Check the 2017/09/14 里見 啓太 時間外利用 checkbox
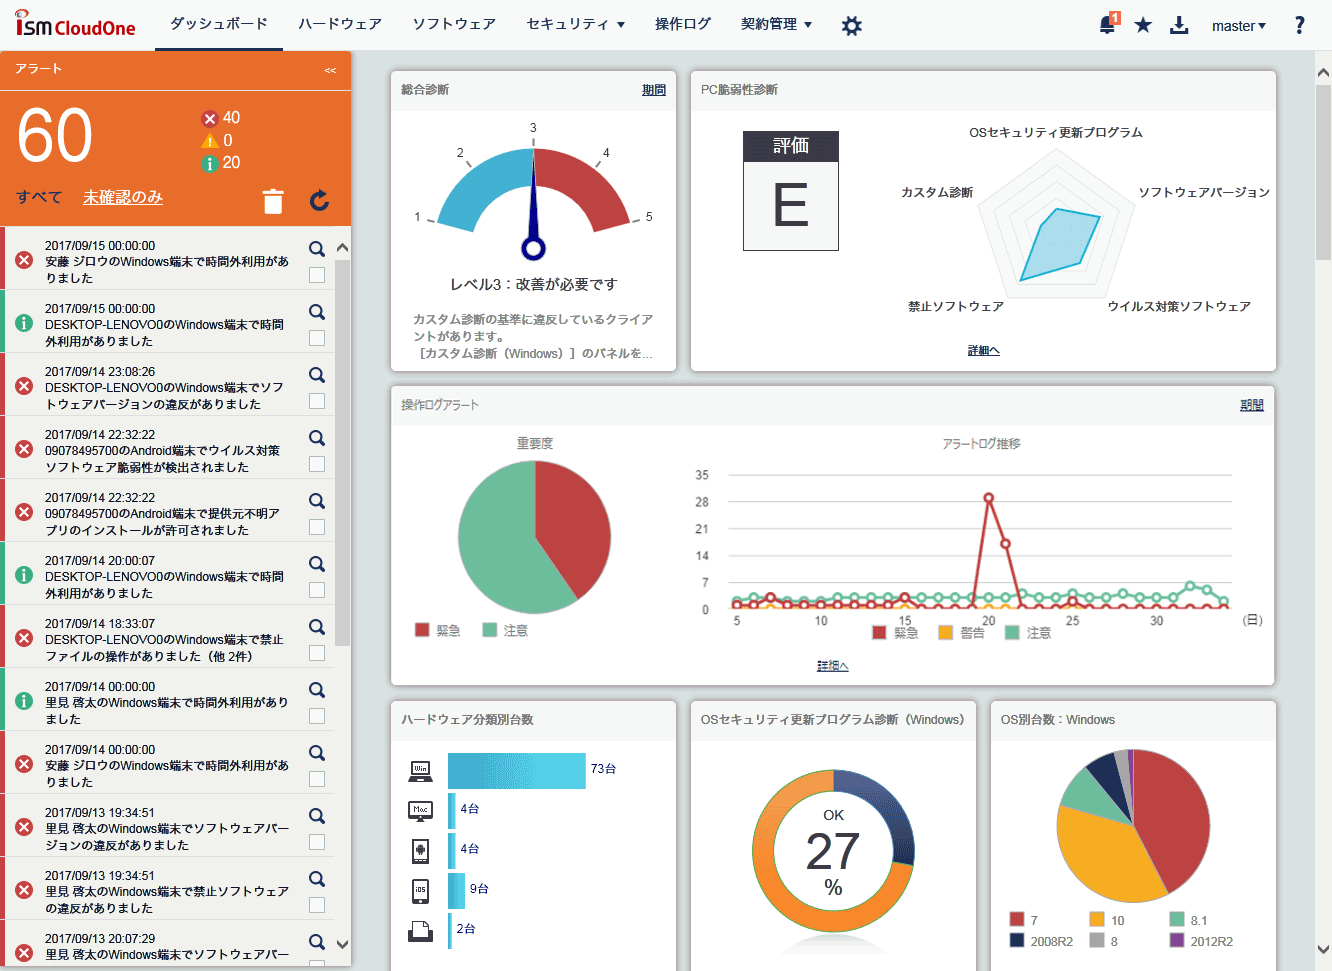This screenshot has width=1332, height=971. (317, 716)
